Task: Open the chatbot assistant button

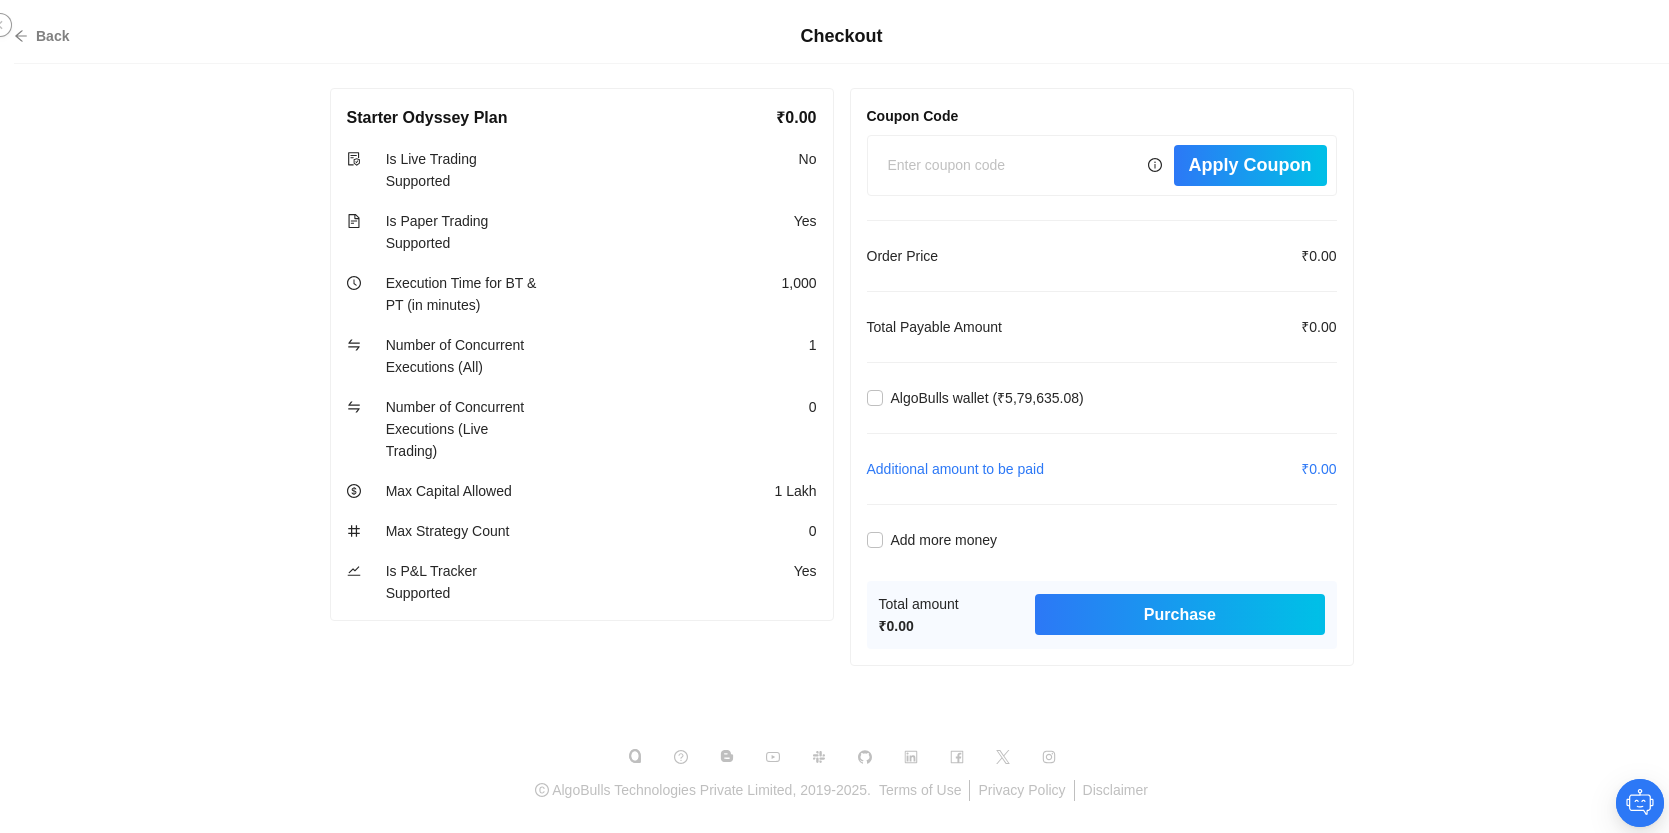Action: (x=1640, y=803)
